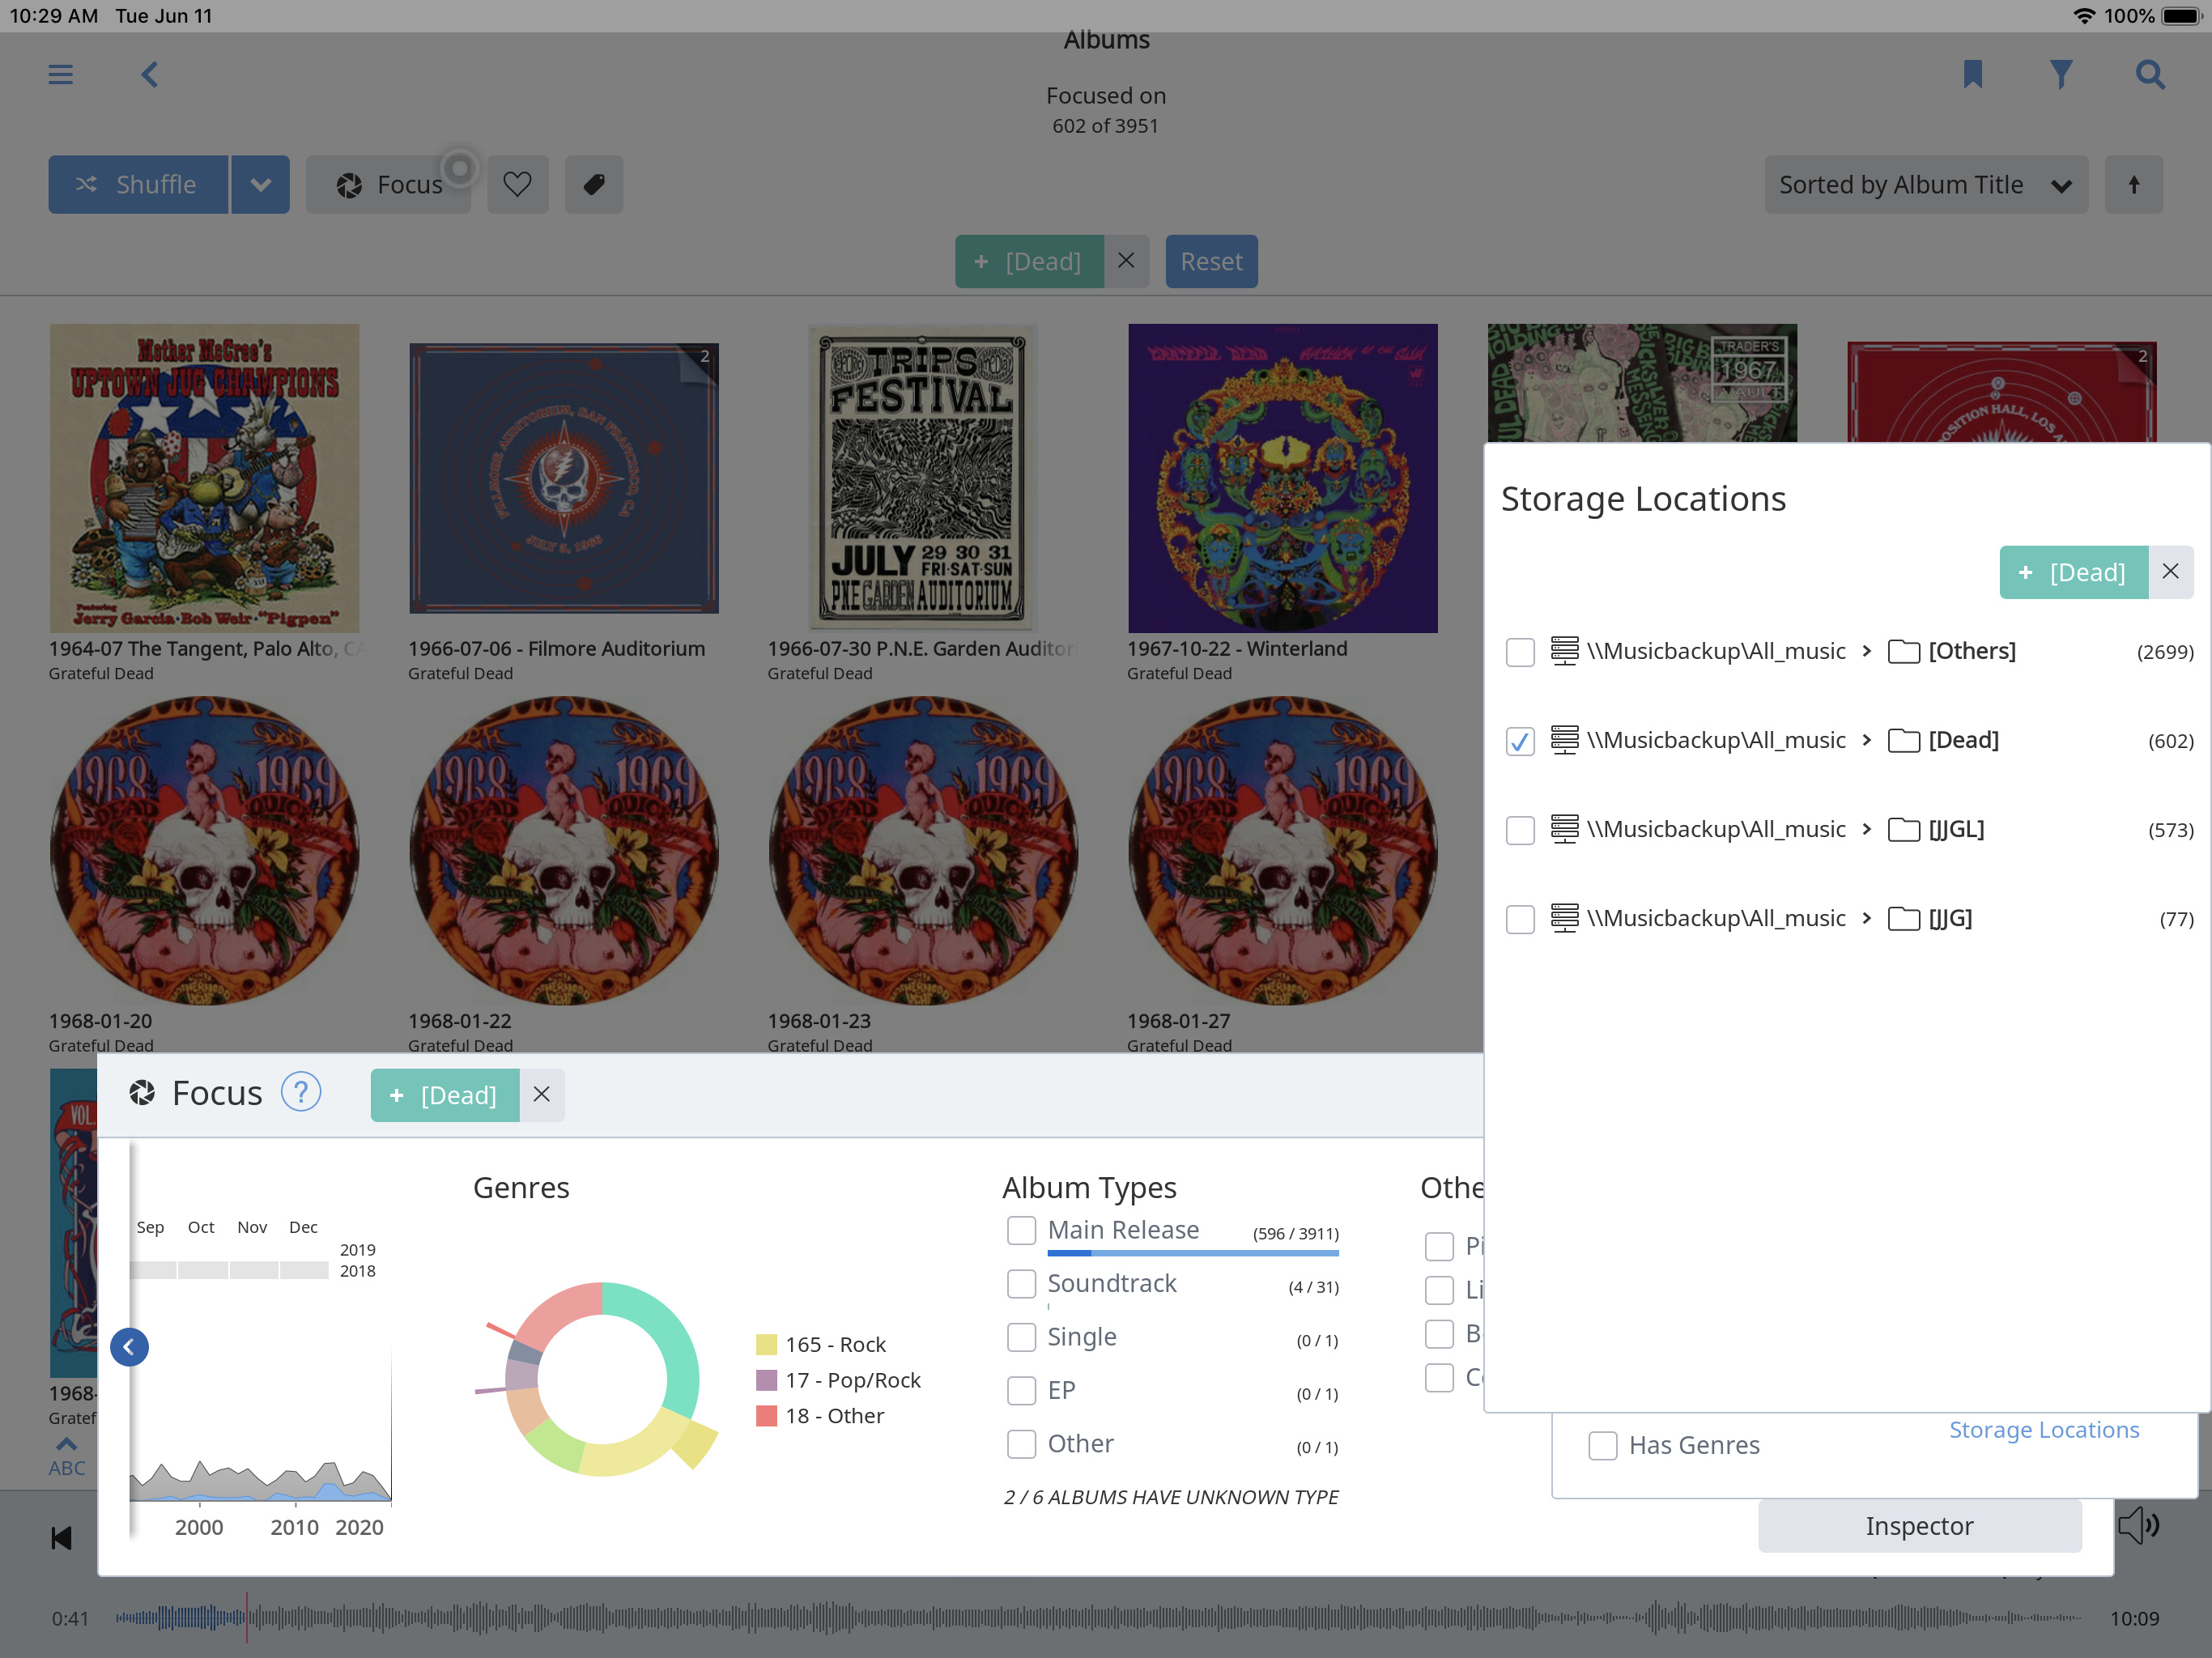Click the Reset button

click(x=1211, y=261)
